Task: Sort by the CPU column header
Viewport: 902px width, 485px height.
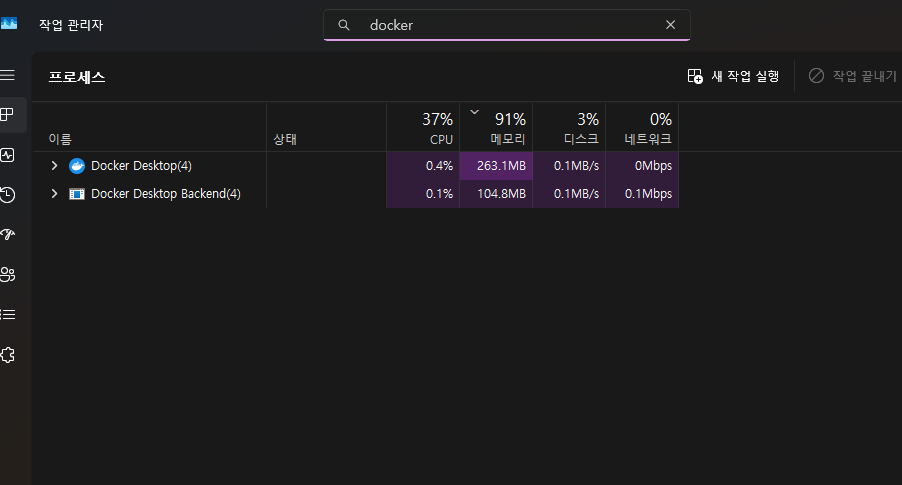Action: [423, 127]
